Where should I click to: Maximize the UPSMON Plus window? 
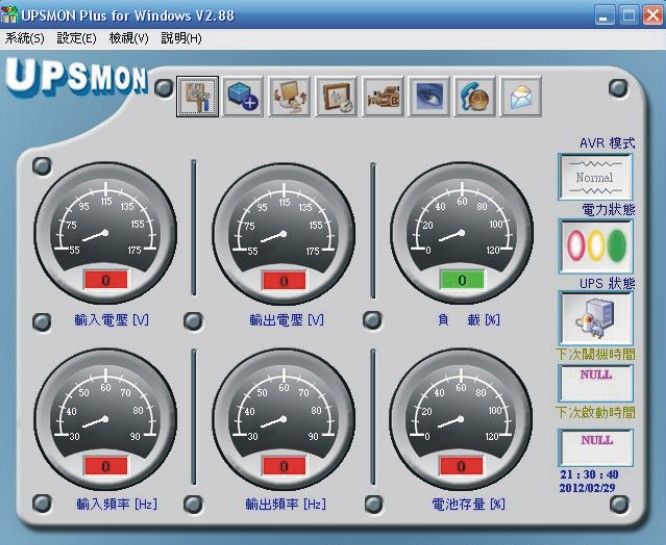pos(629,16)
